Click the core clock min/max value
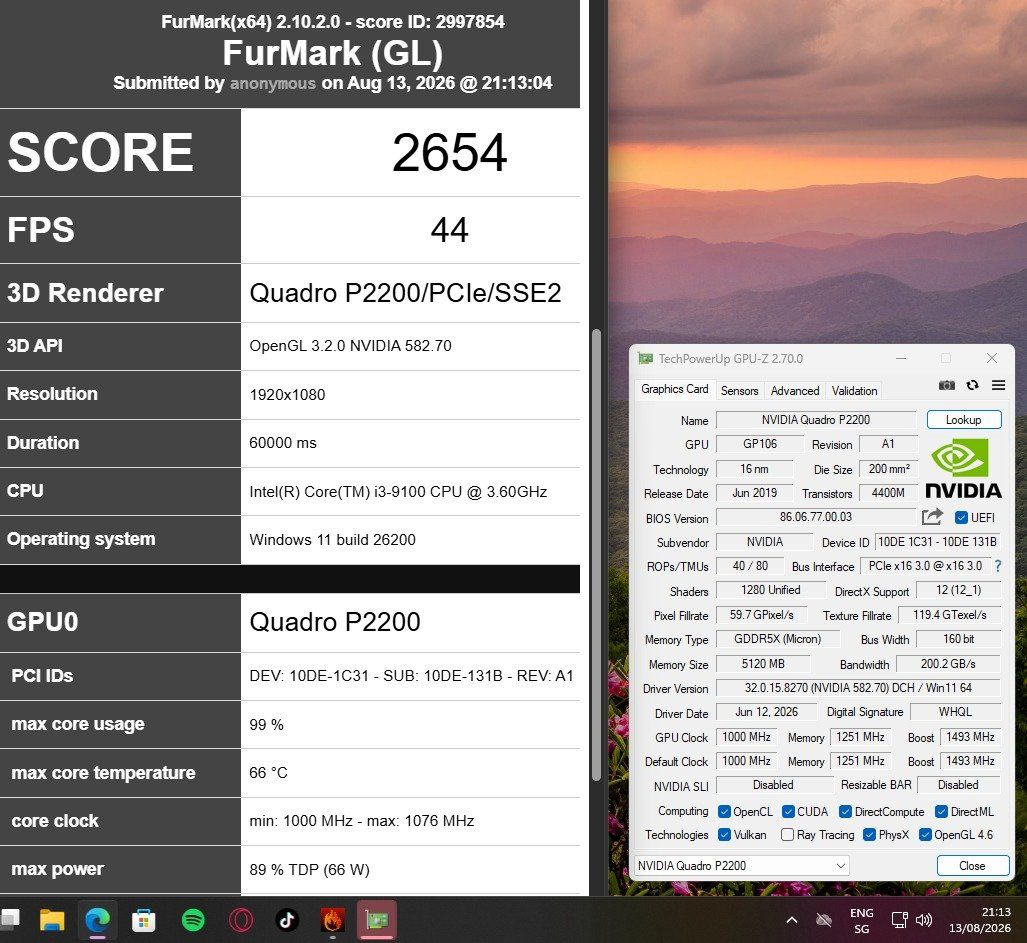This screenshot has height=943, width=1027. 362,821
